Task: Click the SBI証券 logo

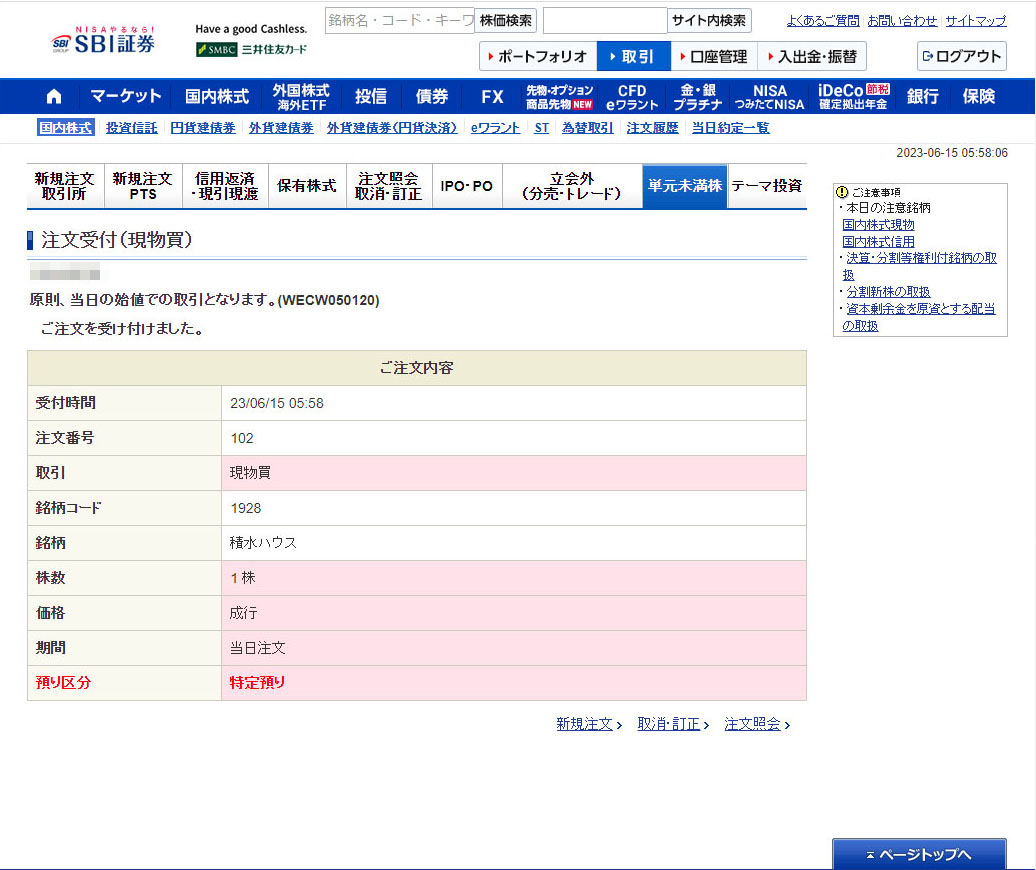Action: (104, 42)
